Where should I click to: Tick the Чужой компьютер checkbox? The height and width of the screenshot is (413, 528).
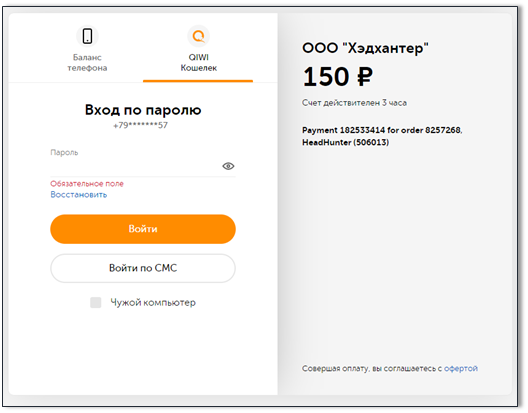[x=96, y=303]
